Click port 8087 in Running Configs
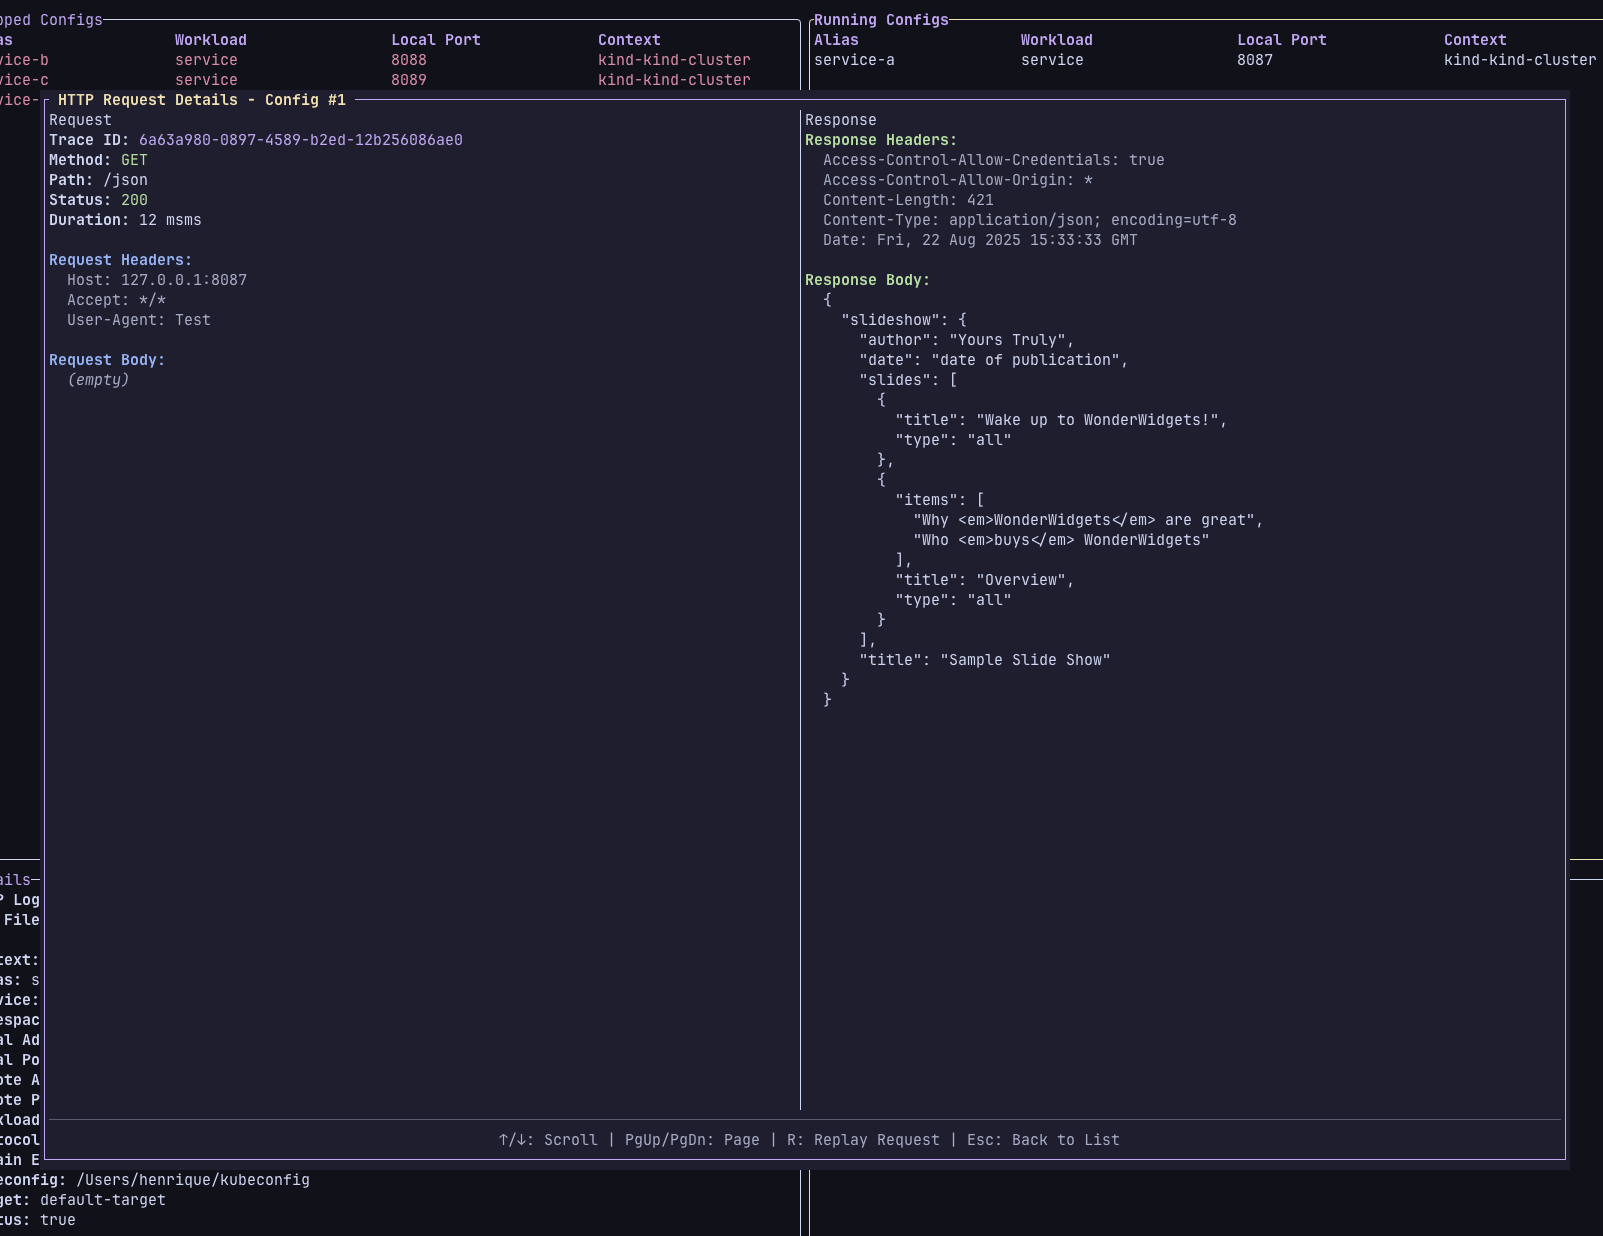This screenshot has width=1603, height=1236. (1255, 60)
